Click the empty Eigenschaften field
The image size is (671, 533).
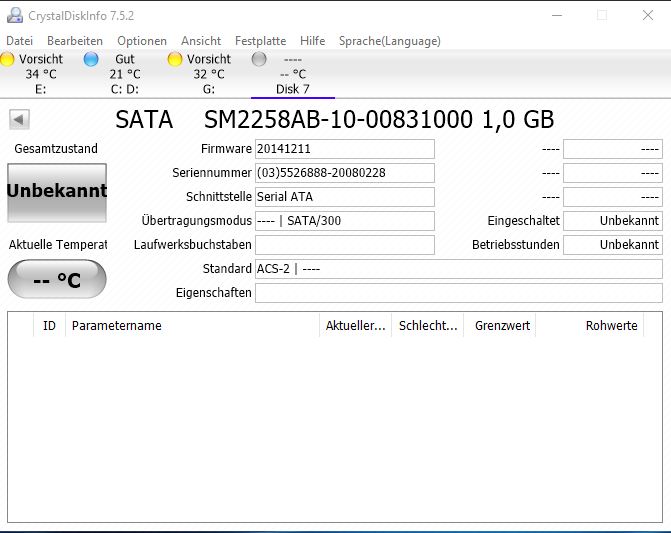coord(459,293)
